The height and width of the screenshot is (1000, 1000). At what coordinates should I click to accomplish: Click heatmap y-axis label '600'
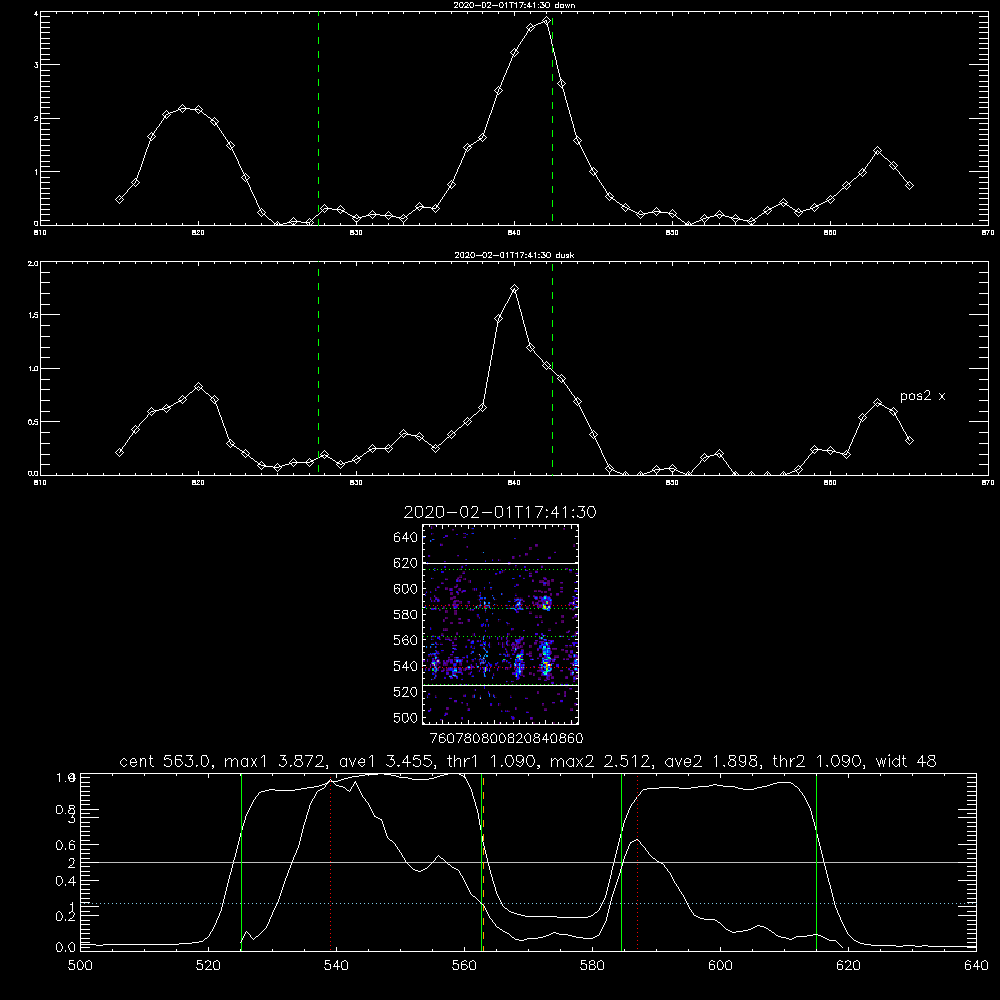coord(405,589)
